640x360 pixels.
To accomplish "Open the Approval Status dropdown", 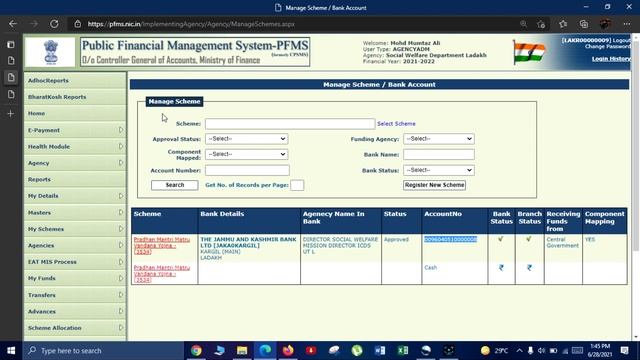I will (247, 139).
